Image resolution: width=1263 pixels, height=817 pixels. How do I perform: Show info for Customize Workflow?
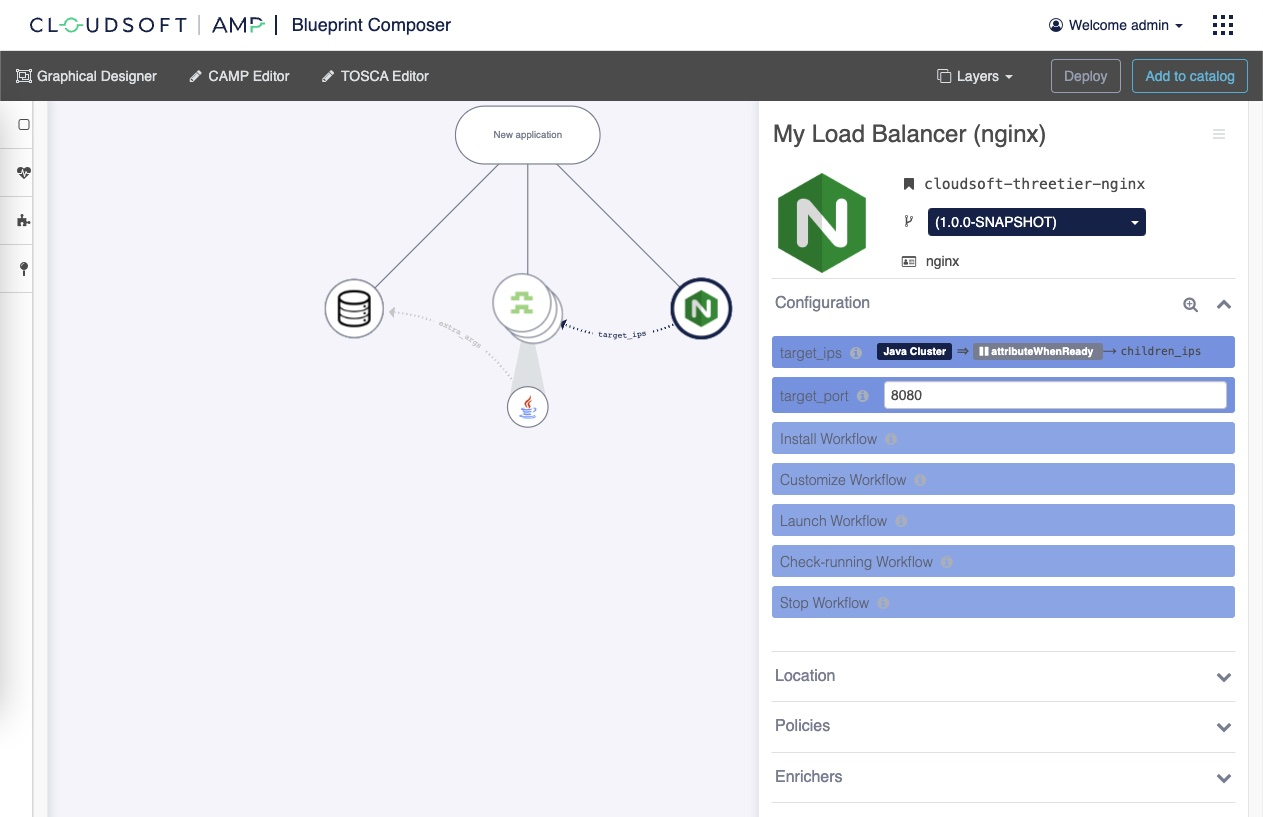point(920,480)
